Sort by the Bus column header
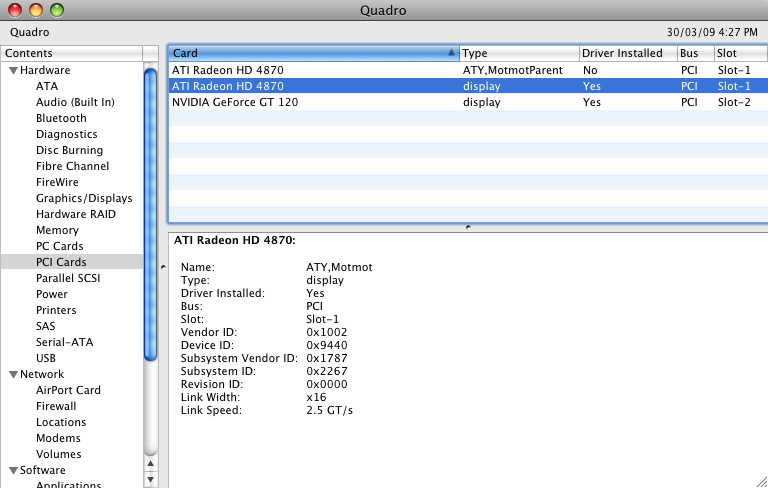The height and width of the screenshot is (488, 768). (696, 53)
